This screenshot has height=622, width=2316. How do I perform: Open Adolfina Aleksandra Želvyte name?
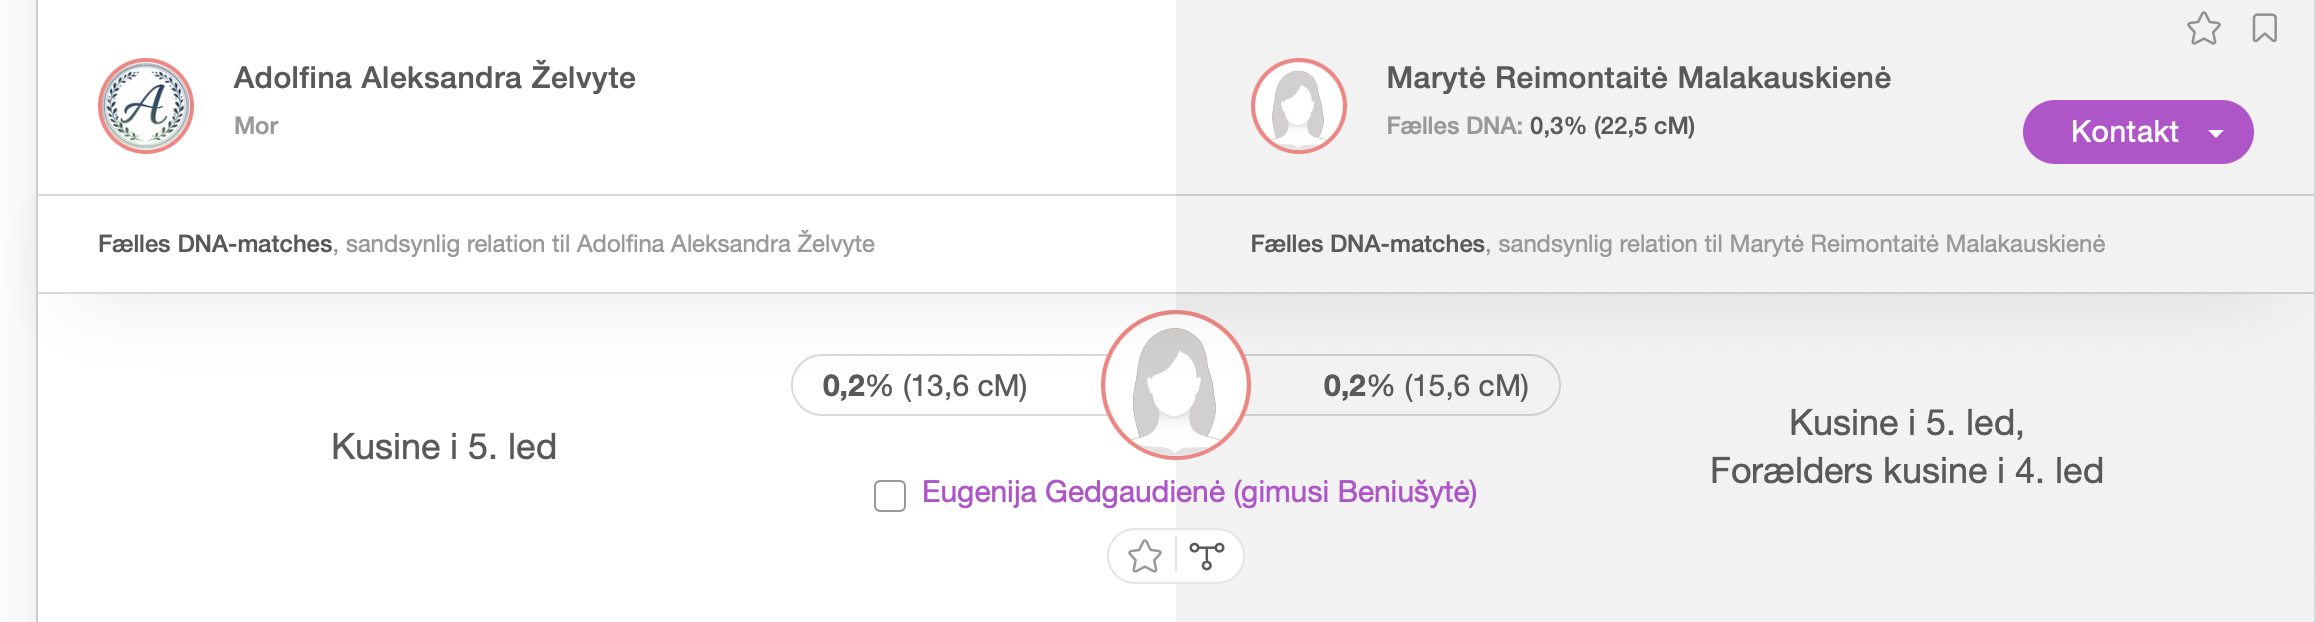click(x=435, y=77)
